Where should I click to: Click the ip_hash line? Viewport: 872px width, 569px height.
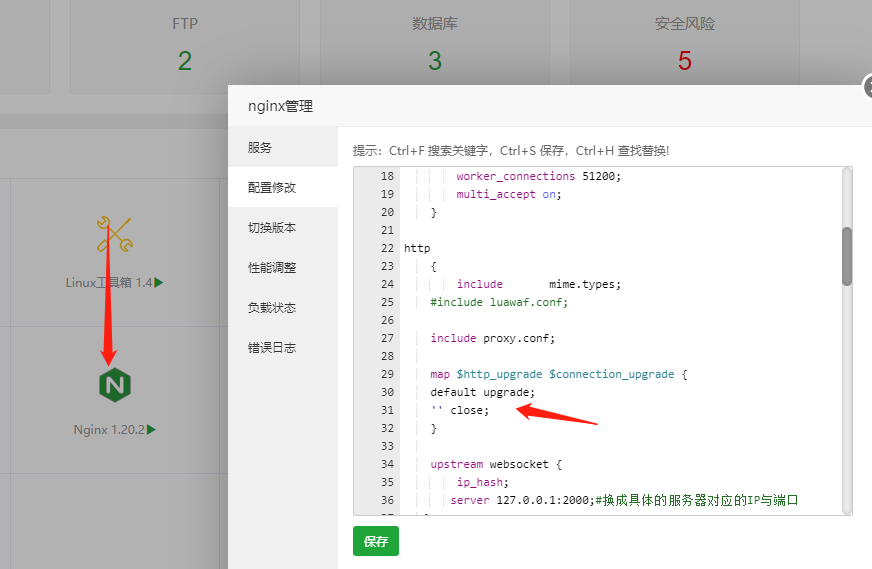click(482, 482)
